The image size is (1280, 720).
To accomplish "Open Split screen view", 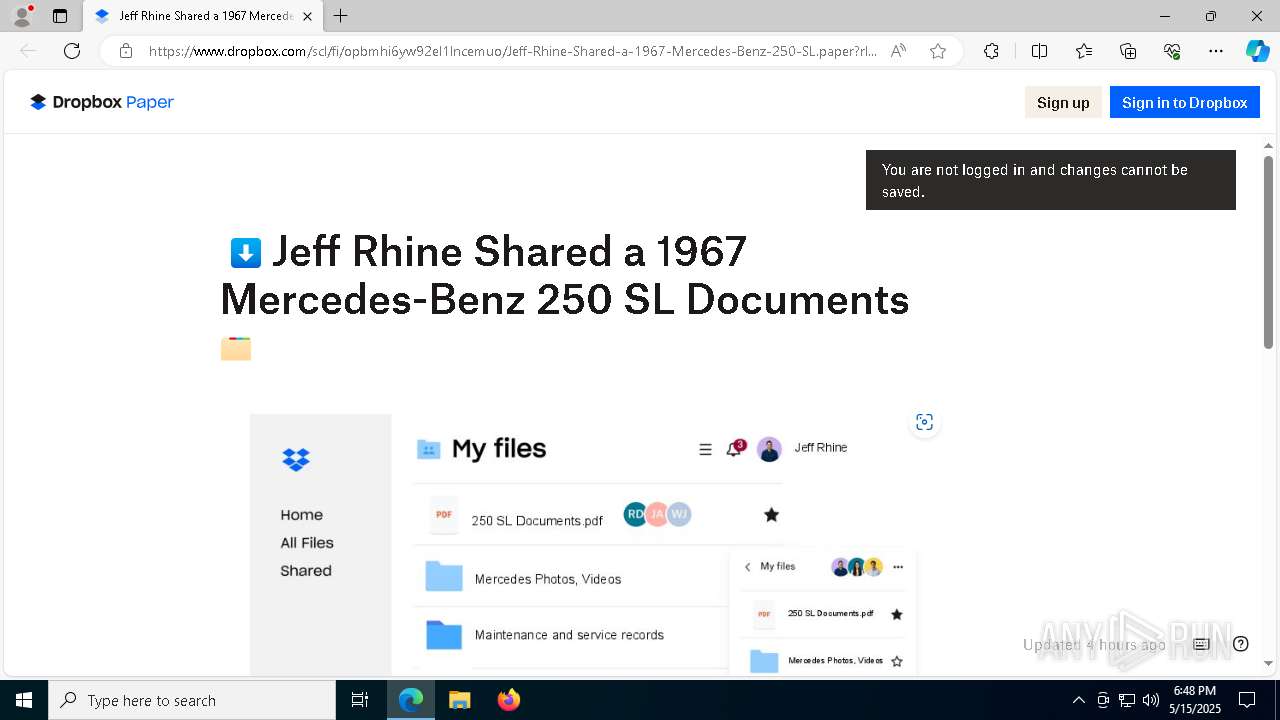I will (x=1039, y=51).
